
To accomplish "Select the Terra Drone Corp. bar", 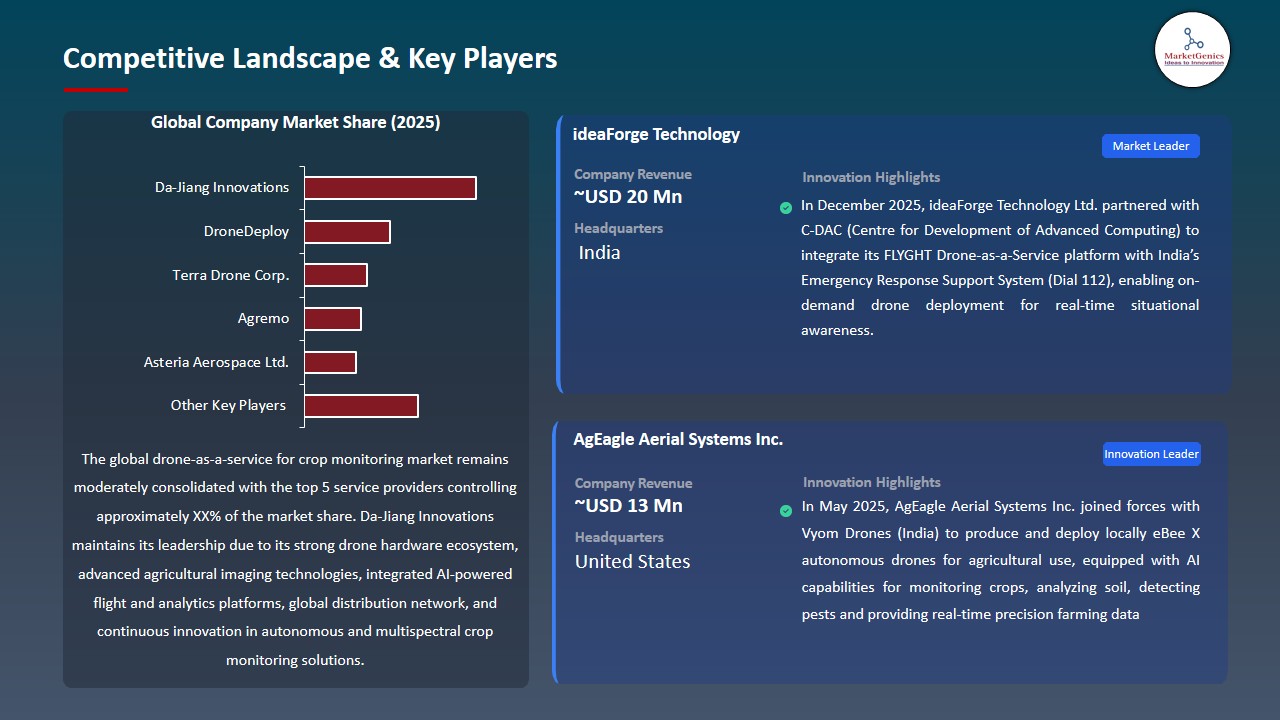I will pos(336,275).
